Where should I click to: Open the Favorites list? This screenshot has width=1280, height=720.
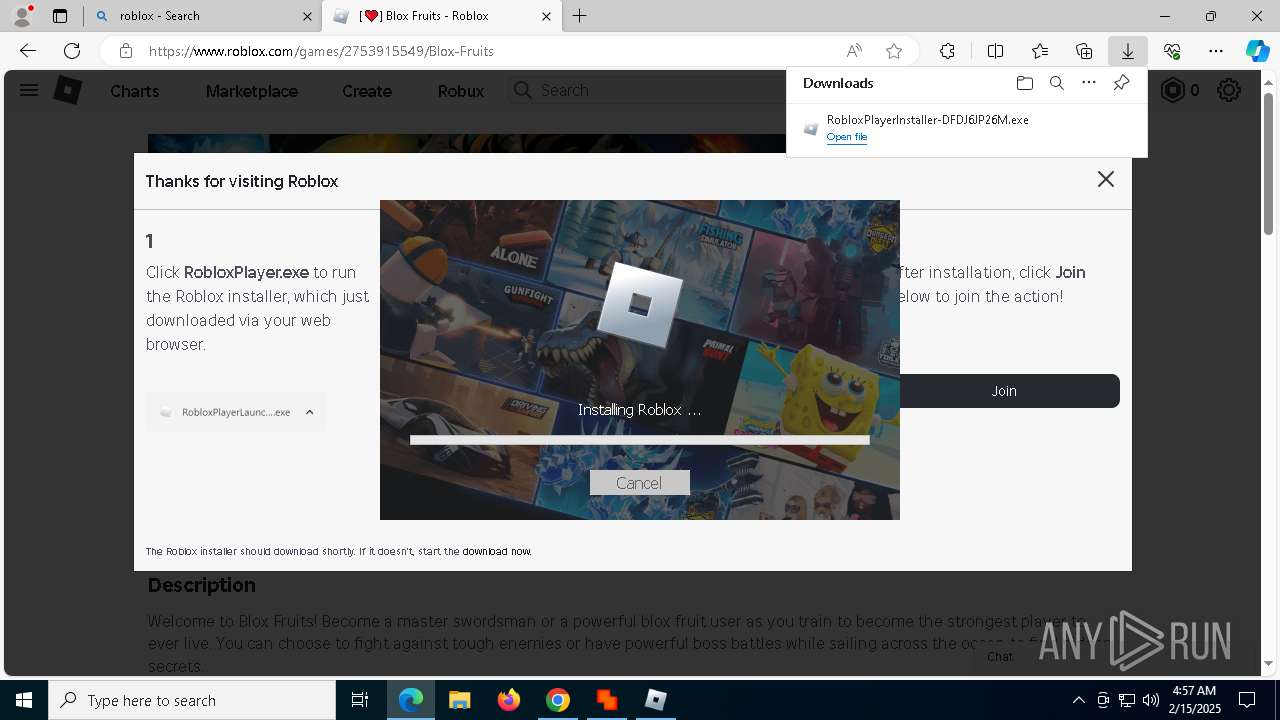click(x=1040, y=51)
